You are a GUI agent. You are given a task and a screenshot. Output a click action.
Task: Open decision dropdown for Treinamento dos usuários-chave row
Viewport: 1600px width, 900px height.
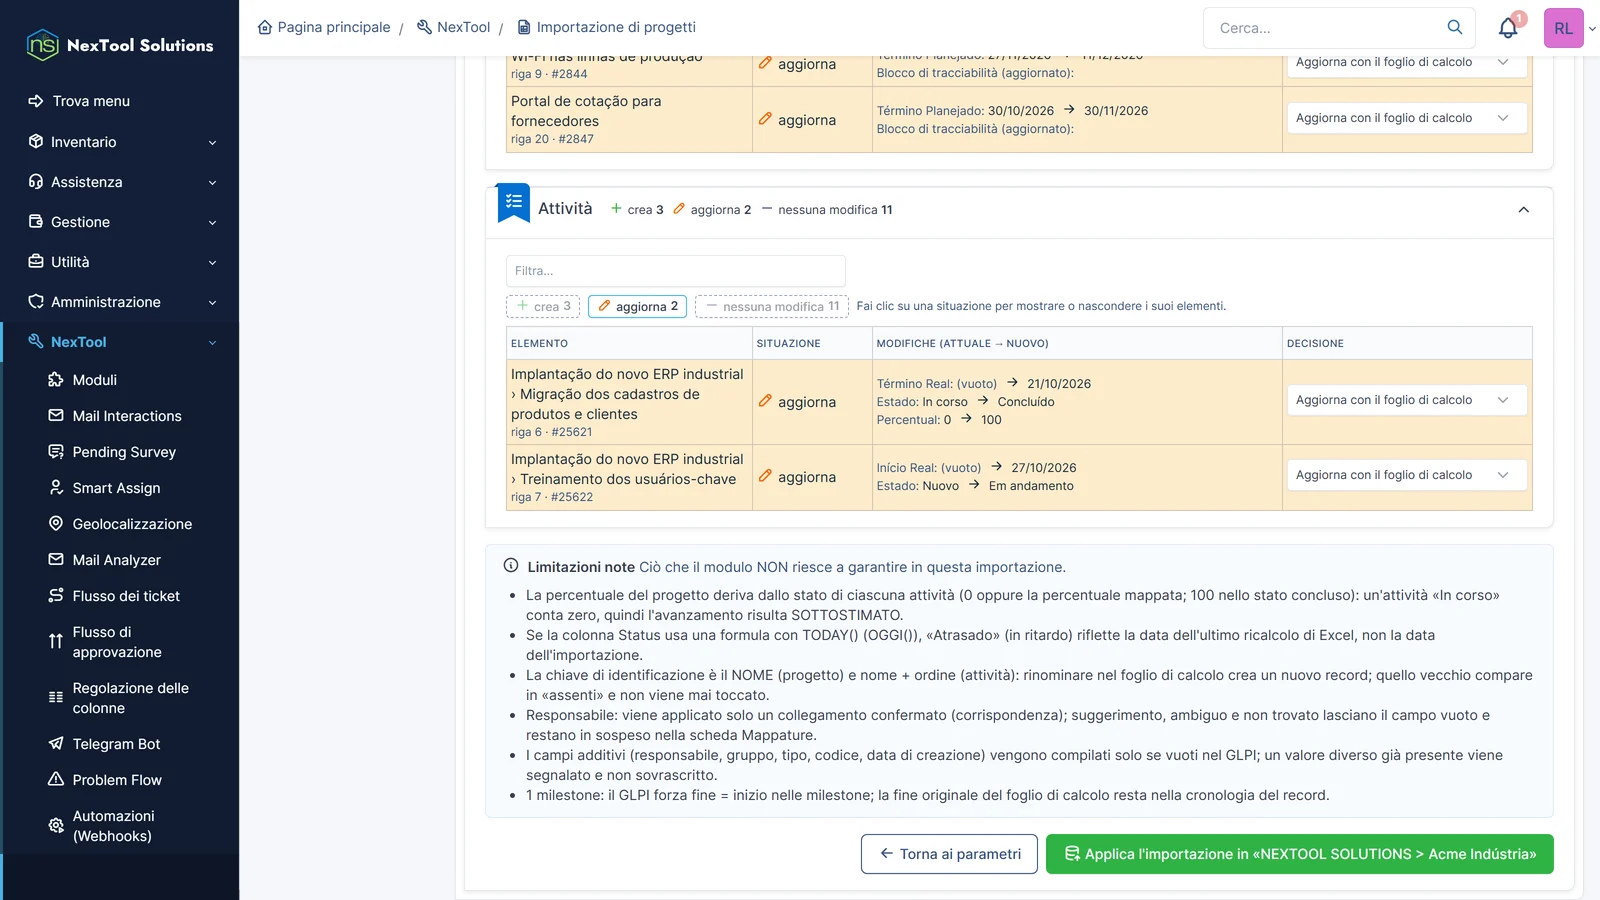point(1406,475)
